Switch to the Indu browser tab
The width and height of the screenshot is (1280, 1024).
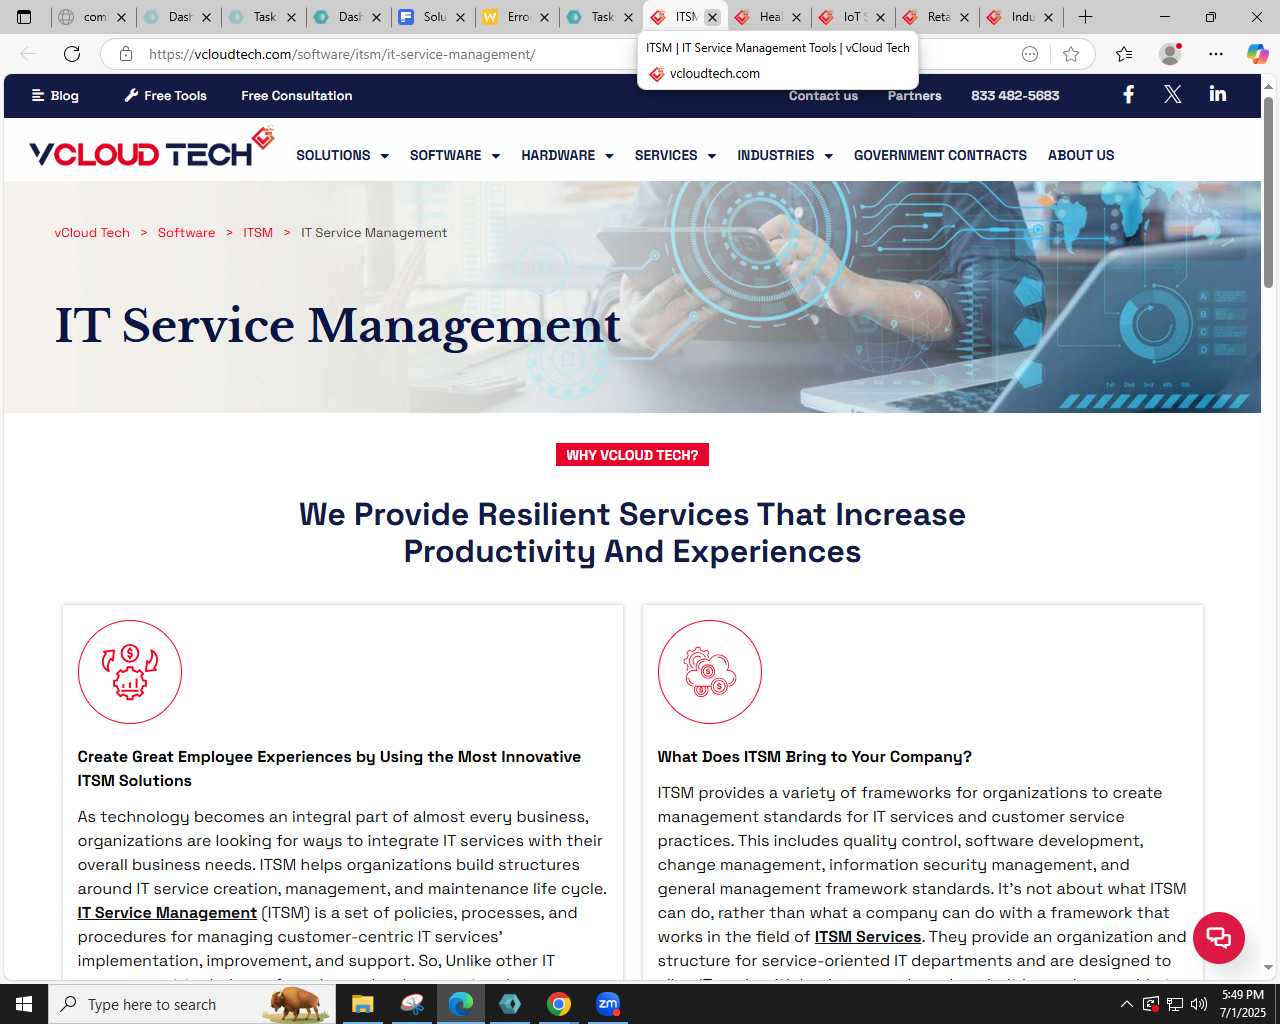1021,17
